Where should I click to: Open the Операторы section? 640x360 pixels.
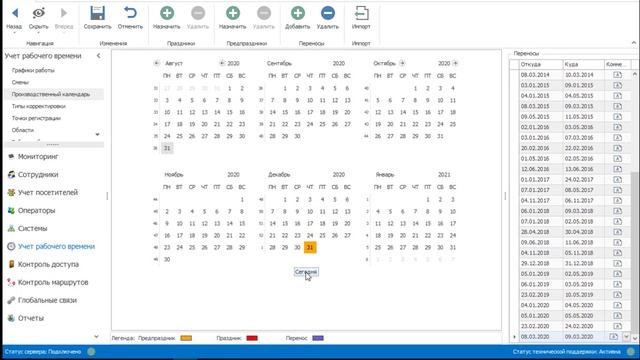[36, 210]
